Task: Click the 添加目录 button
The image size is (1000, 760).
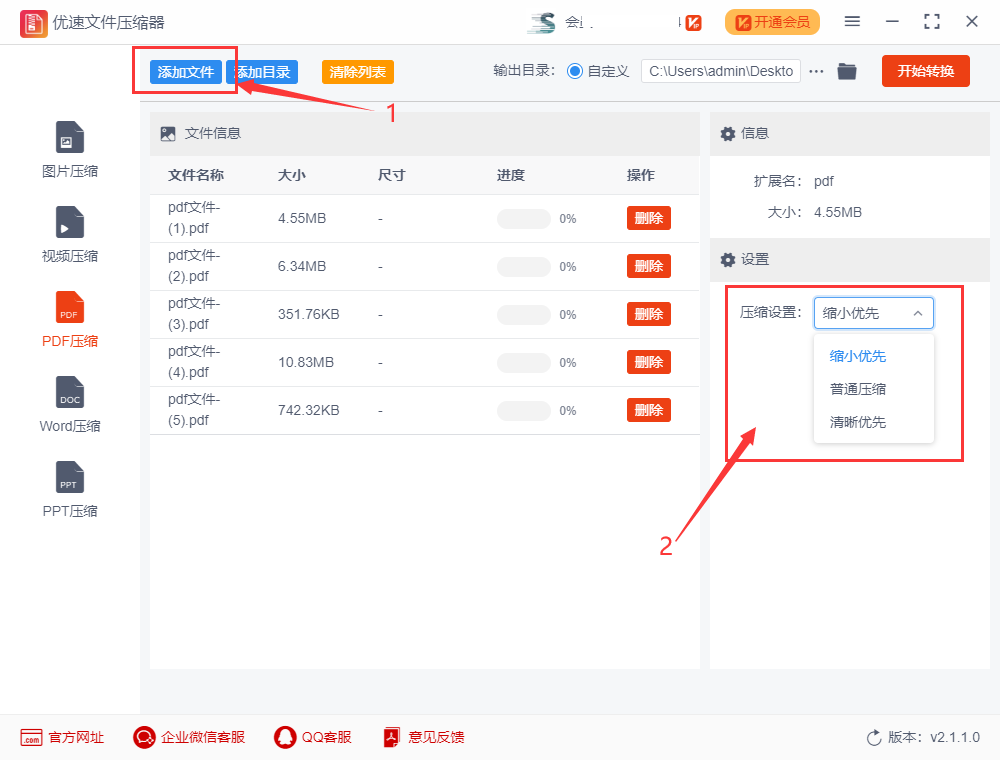Action: click(262, 72)
